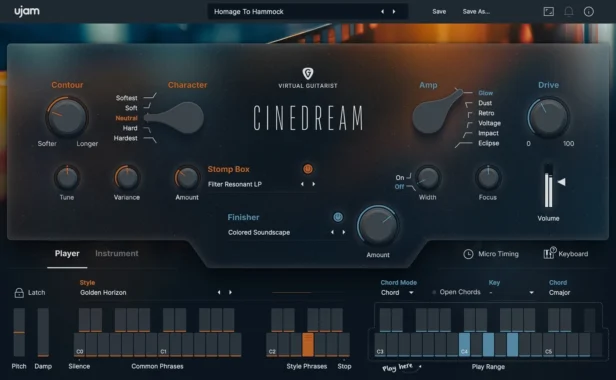Image resolution: width=616 pixels, height=380 pixels.
Task: Toggle Stomp Box power button
Action: click(x=308, y=169)
